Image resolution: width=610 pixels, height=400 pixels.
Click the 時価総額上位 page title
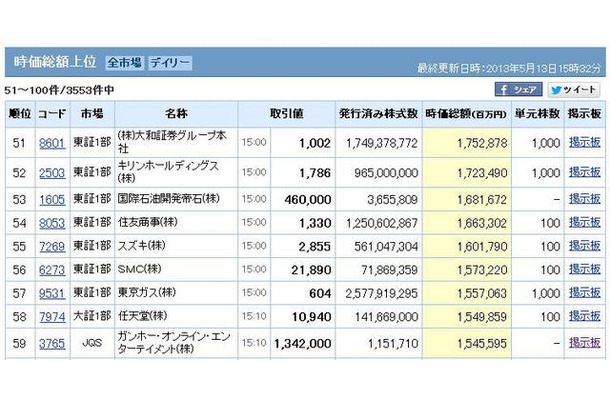[55, 62]
